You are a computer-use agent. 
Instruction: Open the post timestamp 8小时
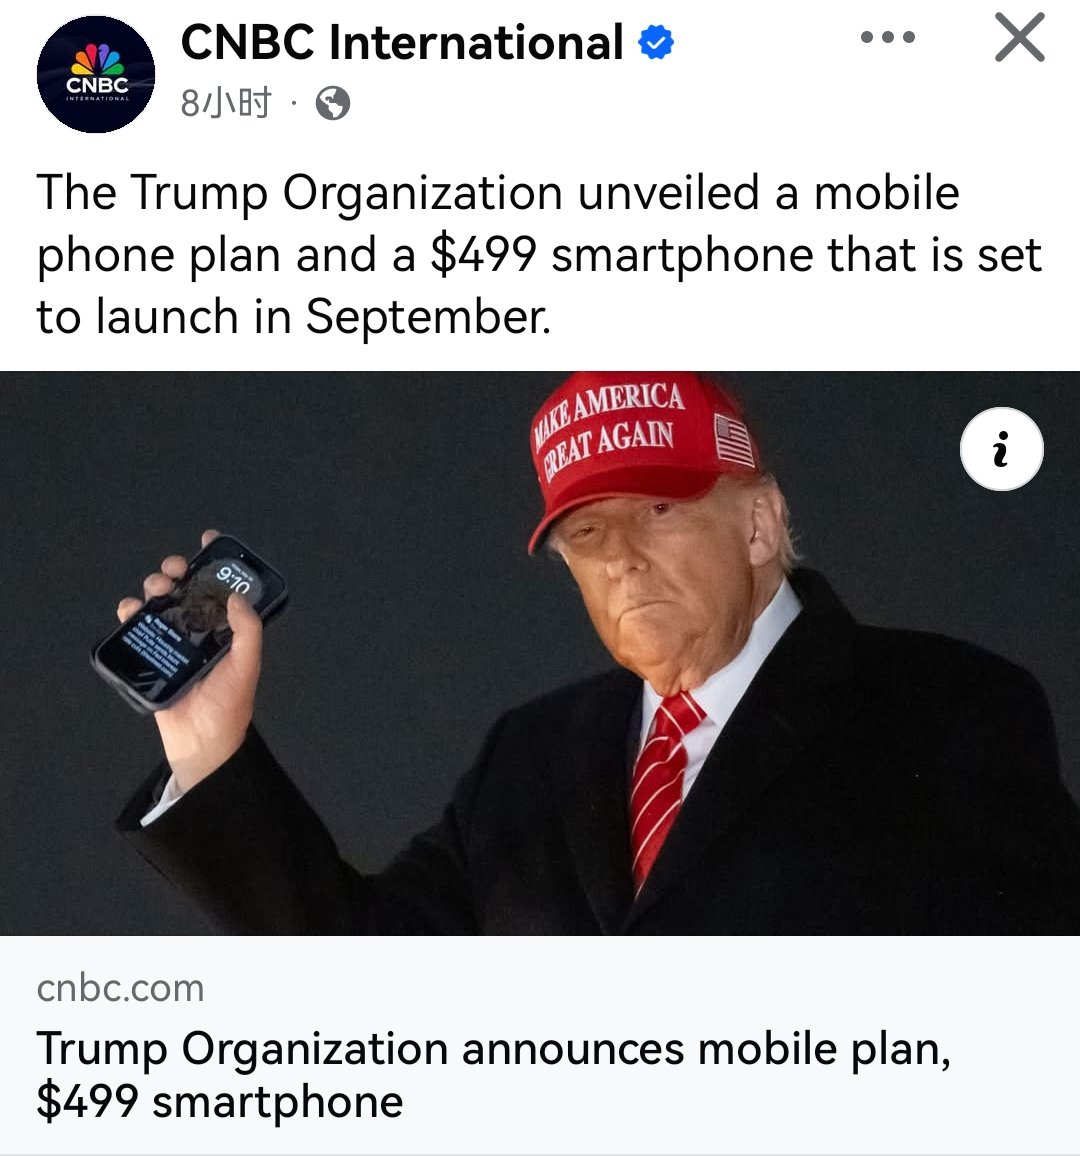pos(226,102)
